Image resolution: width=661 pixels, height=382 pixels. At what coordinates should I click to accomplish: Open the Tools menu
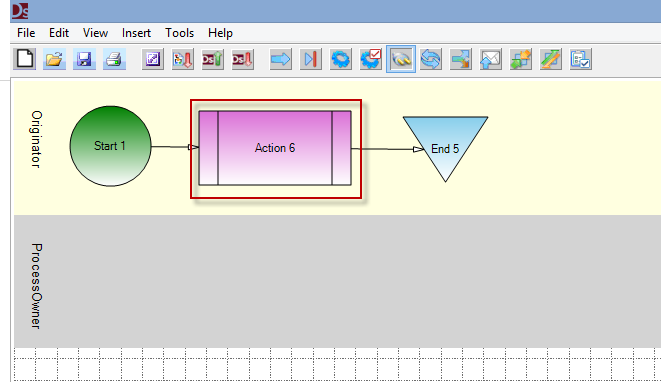180,33
